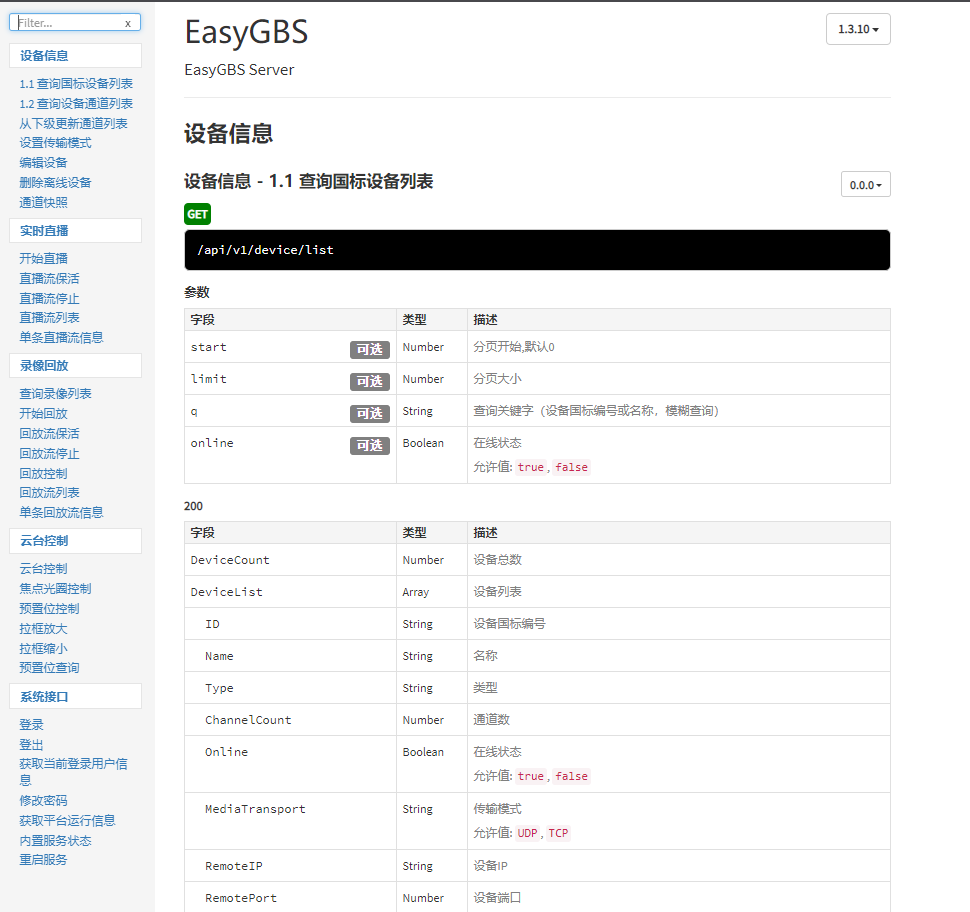
Task: Open 拉框缩小 link
Action: [x=43, y=648]
